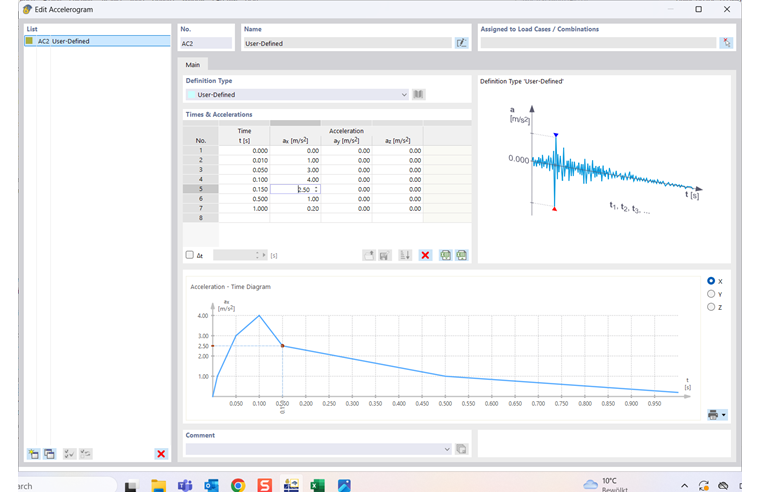760x492 pixels.
Task: Select the X direction radio button
Action: (x=711, y=281)
